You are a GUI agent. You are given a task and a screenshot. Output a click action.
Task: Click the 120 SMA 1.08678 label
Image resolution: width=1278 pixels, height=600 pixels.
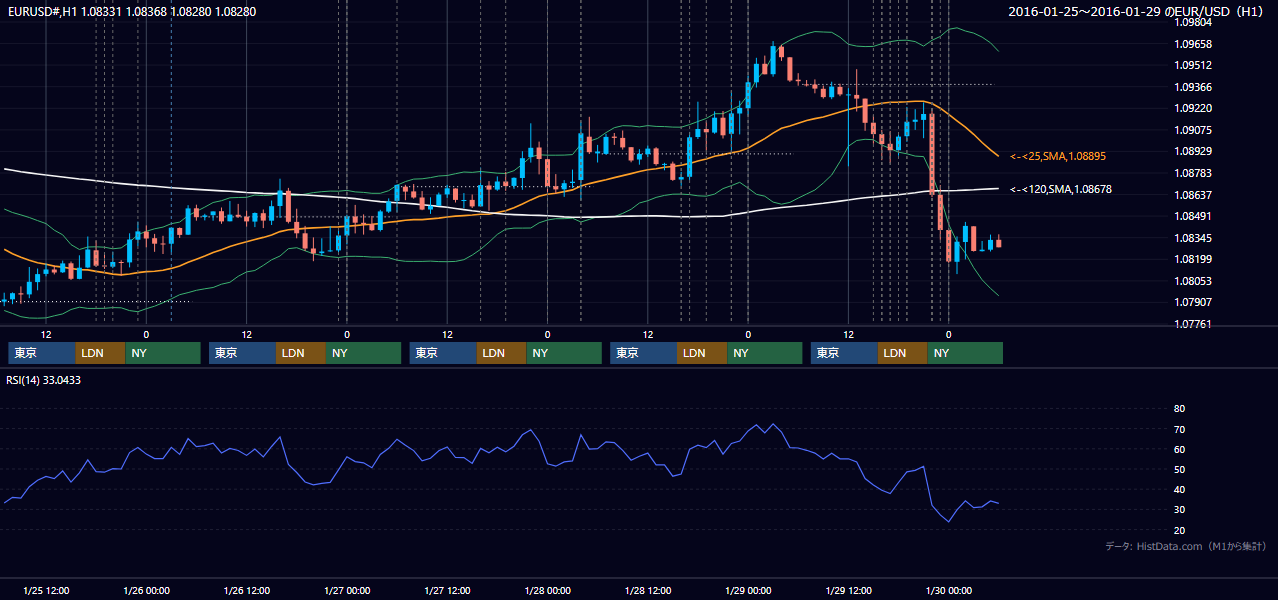(1061, 189)
